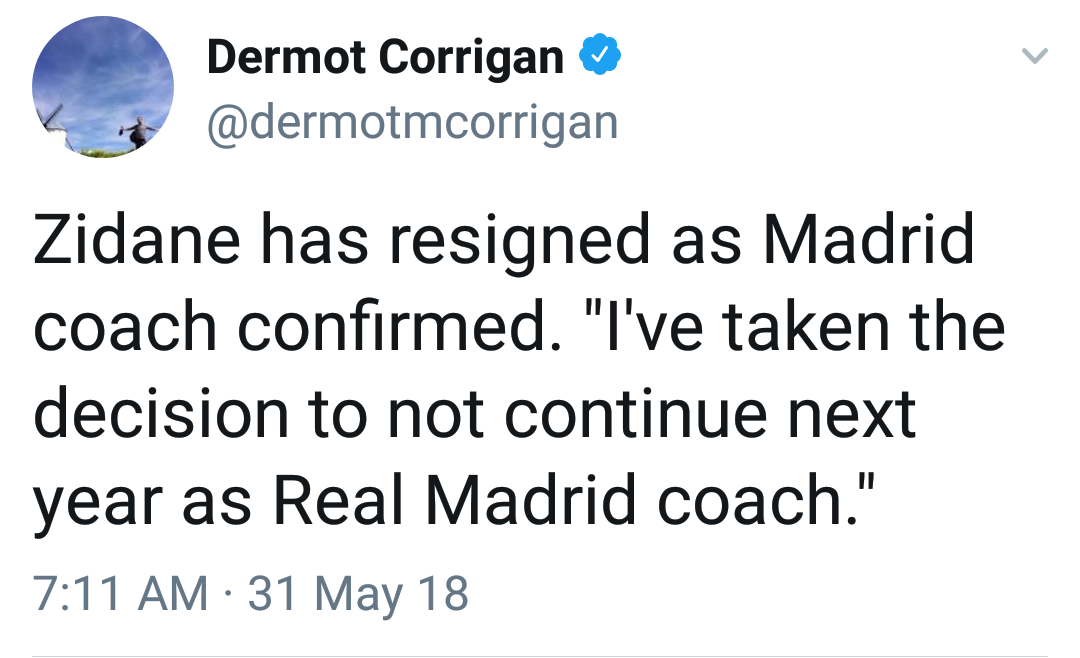Open Dermot Corrigan's profile picture
Viewport: 1080px width, 658px height.
(x=103, y=86)
